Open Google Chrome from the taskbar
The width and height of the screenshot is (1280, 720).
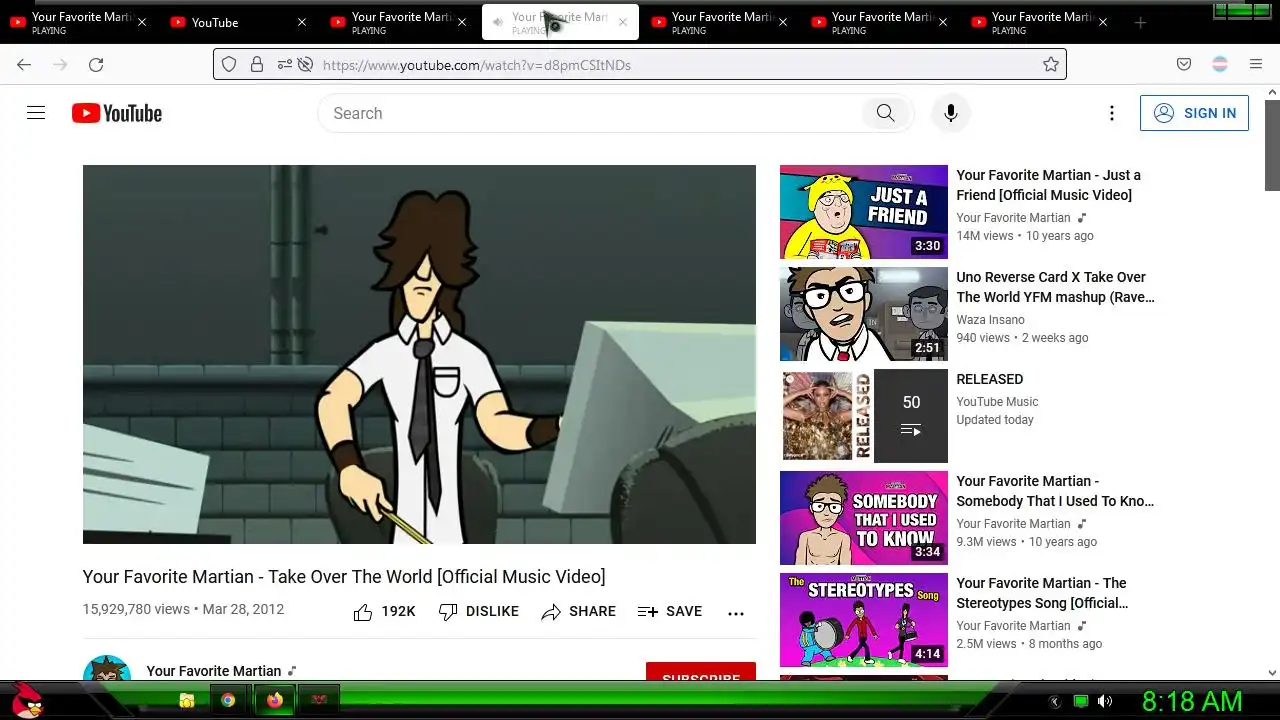click(228, 700)
